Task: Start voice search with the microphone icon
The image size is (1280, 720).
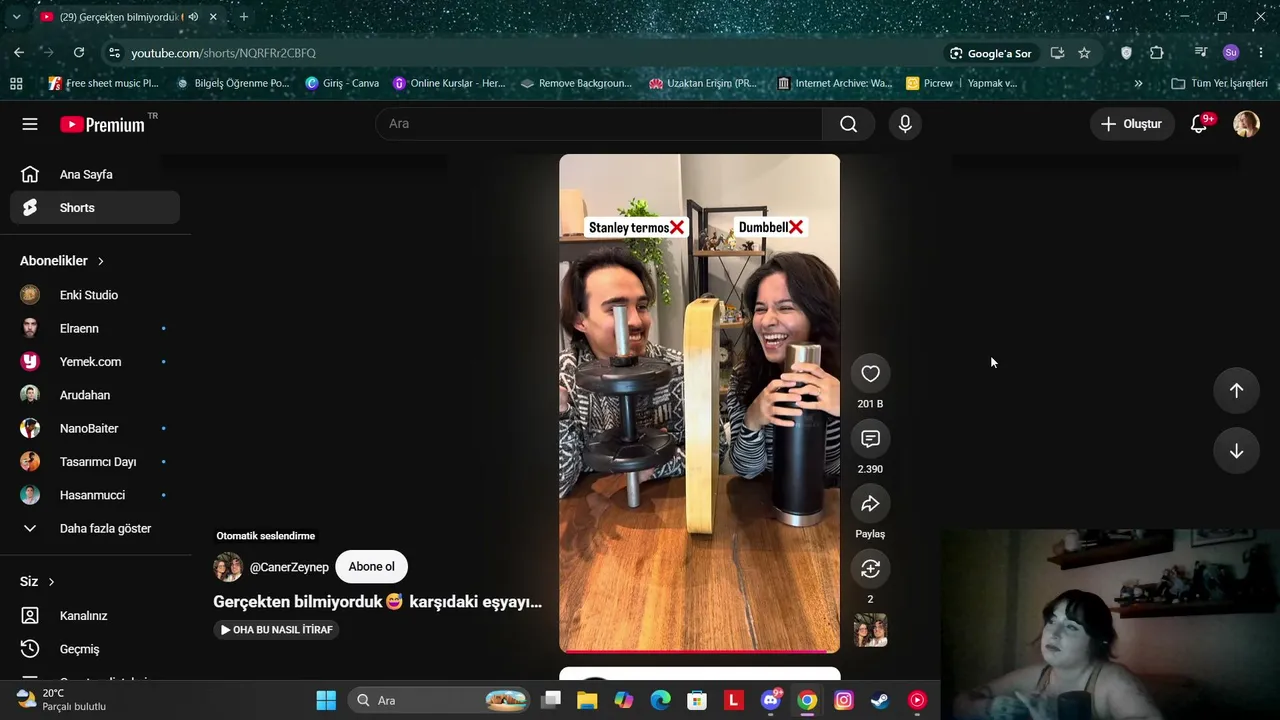Action: [x=905, y=124]
